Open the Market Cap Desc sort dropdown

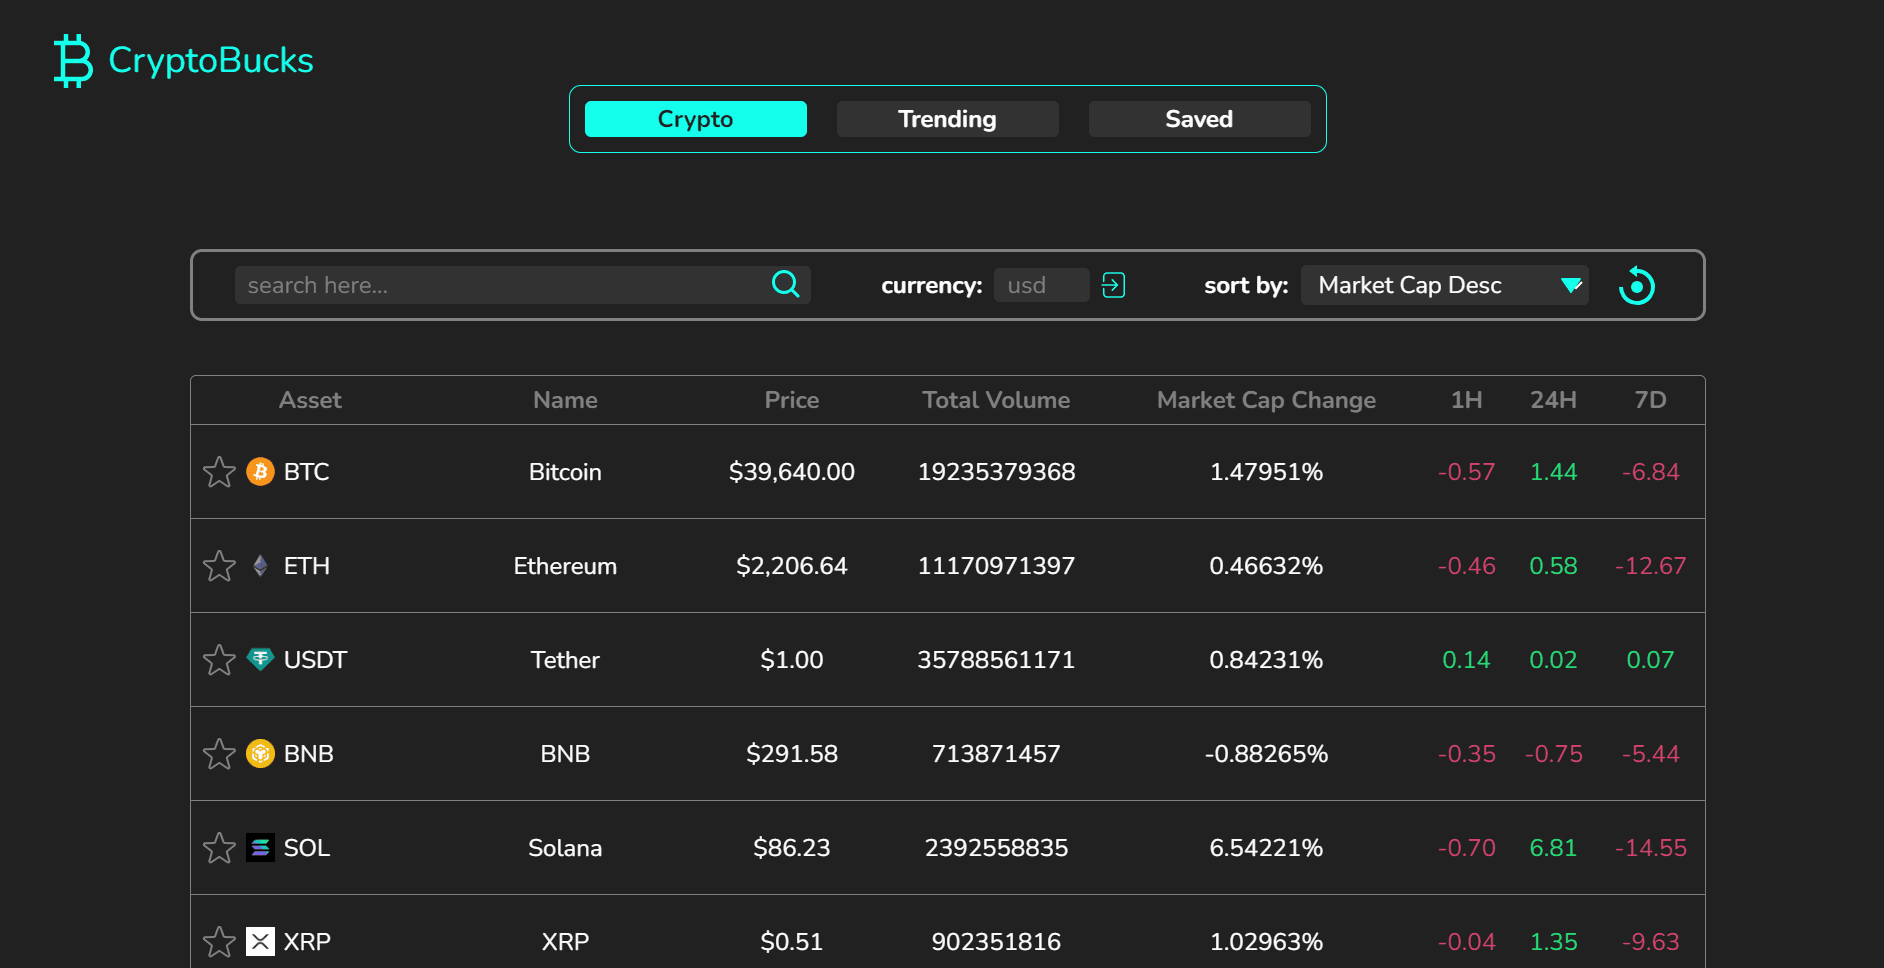point(1444,285)
